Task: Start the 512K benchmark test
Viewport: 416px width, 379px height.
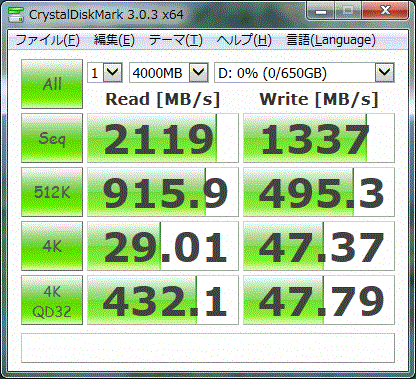Action: pyautogui.click(x=52, y=192)
